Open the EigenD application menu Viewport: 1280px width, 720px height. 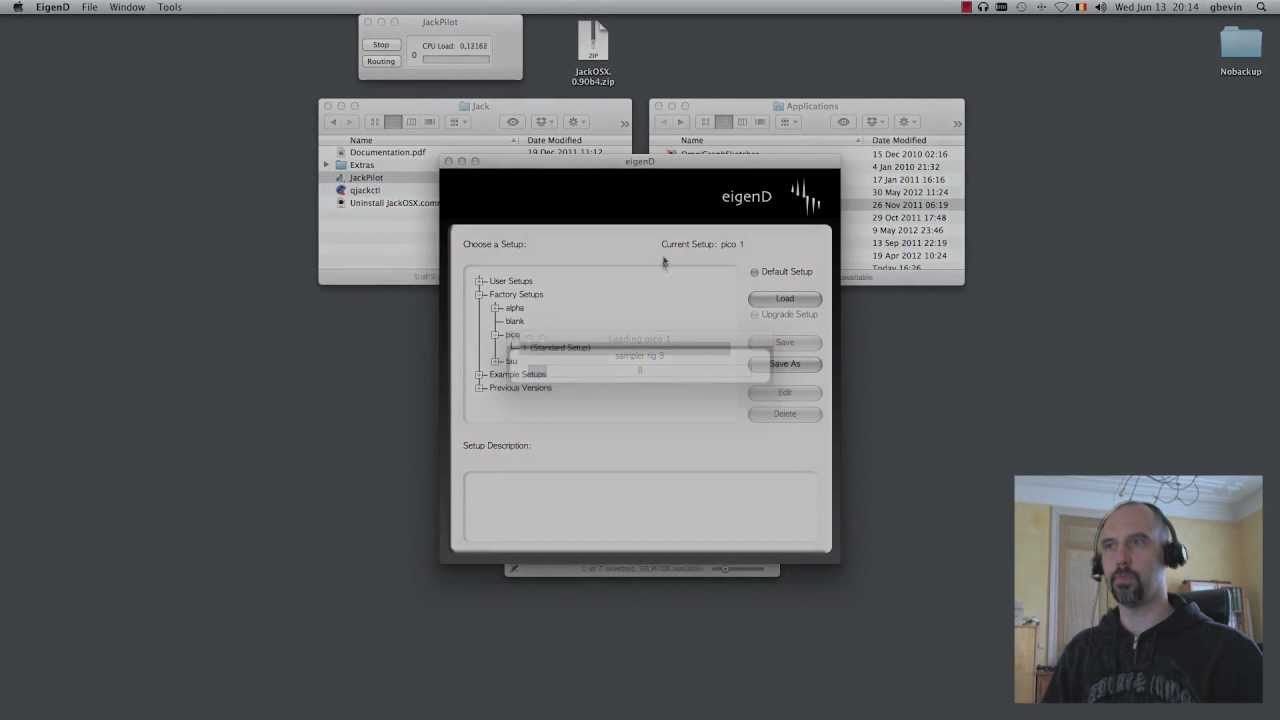coord(53,7)
